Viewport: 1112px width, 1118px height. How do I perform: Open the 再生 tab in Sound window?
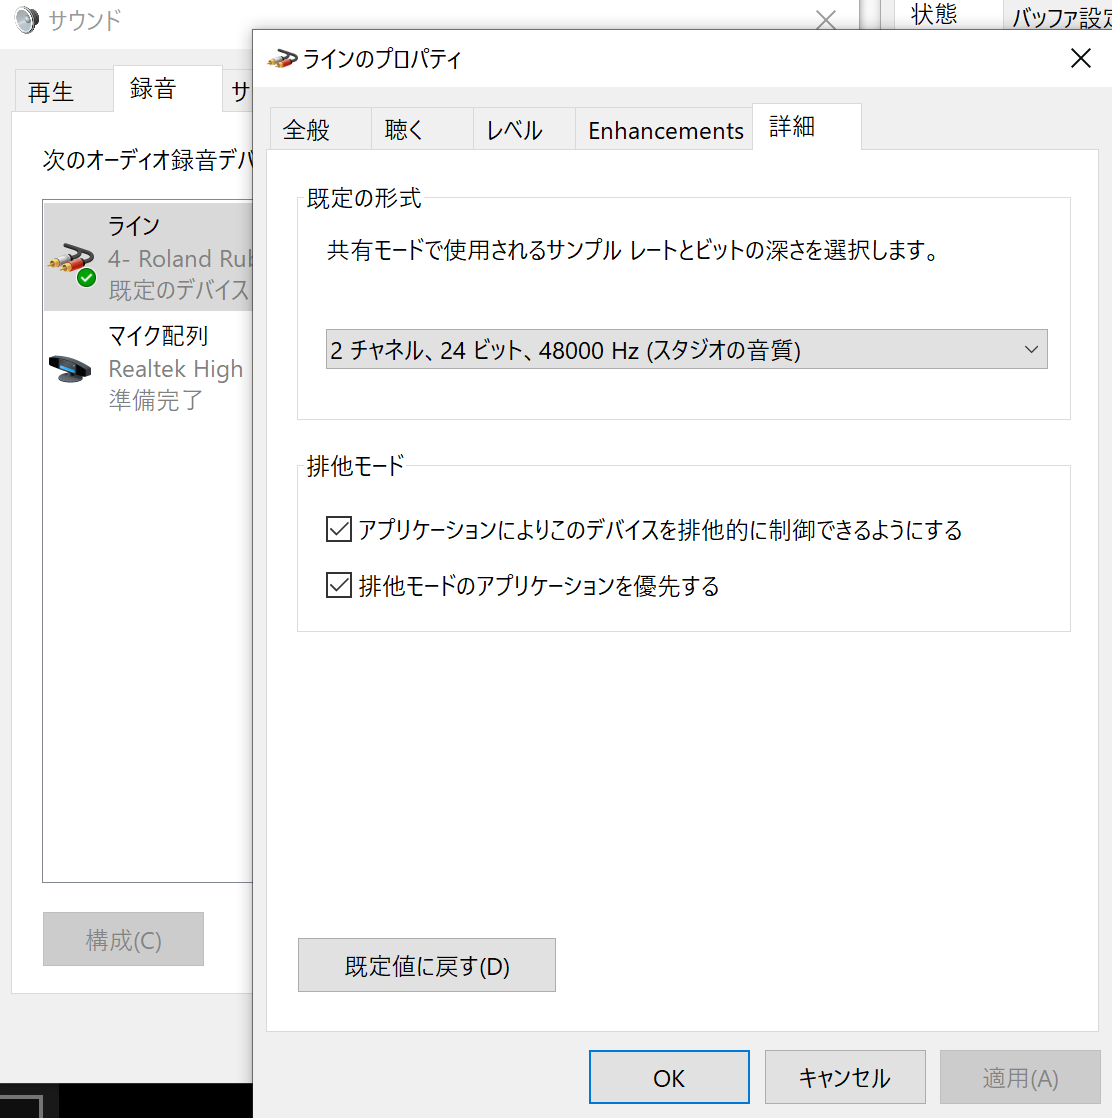point(63,91)
